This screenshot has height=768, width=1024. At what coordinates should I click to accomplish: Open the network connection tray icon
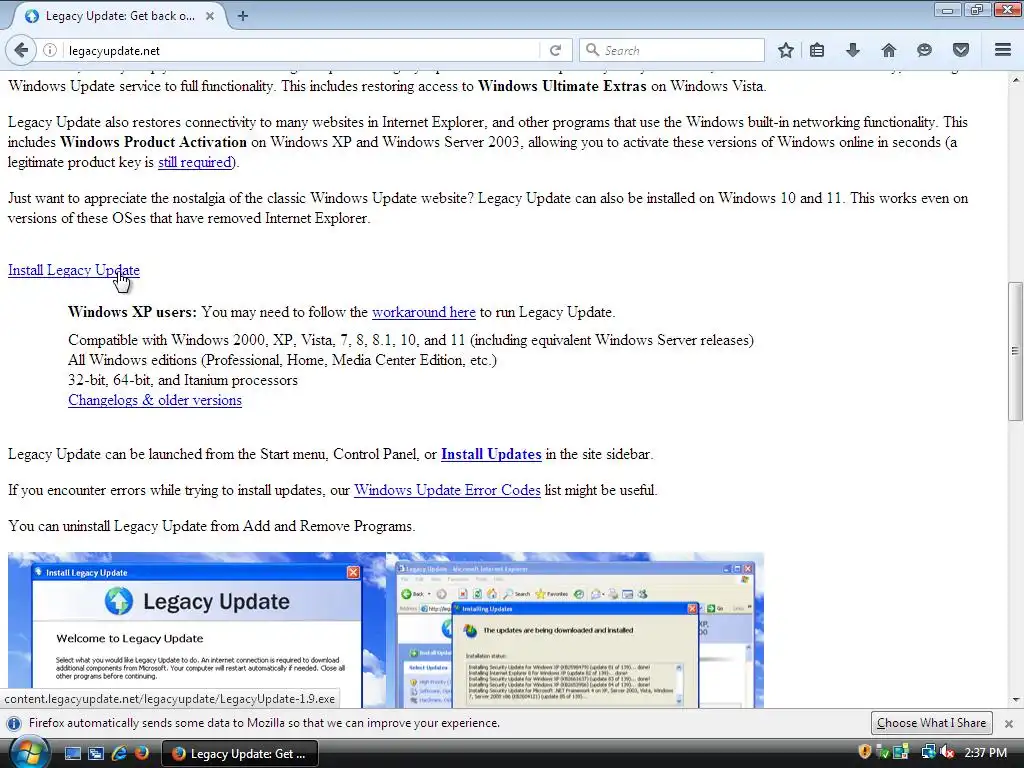click(927, 752)
